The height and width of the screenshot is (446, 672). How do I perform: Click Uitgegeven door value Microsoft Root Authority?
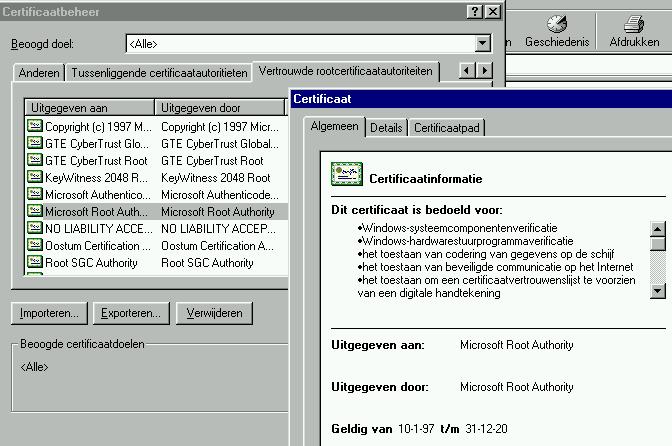point(516,387)
